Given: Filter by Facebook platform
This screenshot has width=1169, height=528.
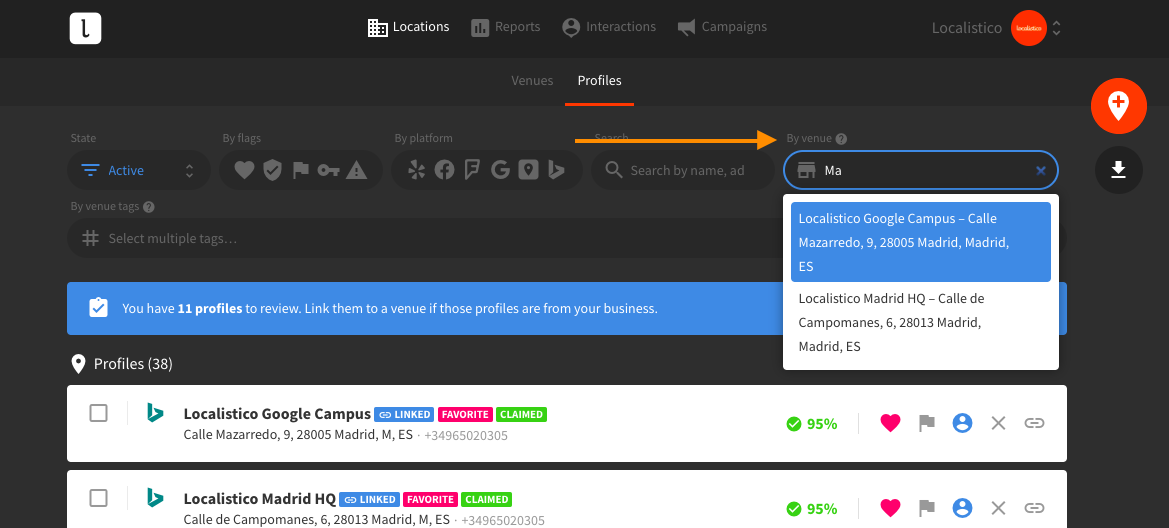Looking at the screenshot, I should pos(444,171).
